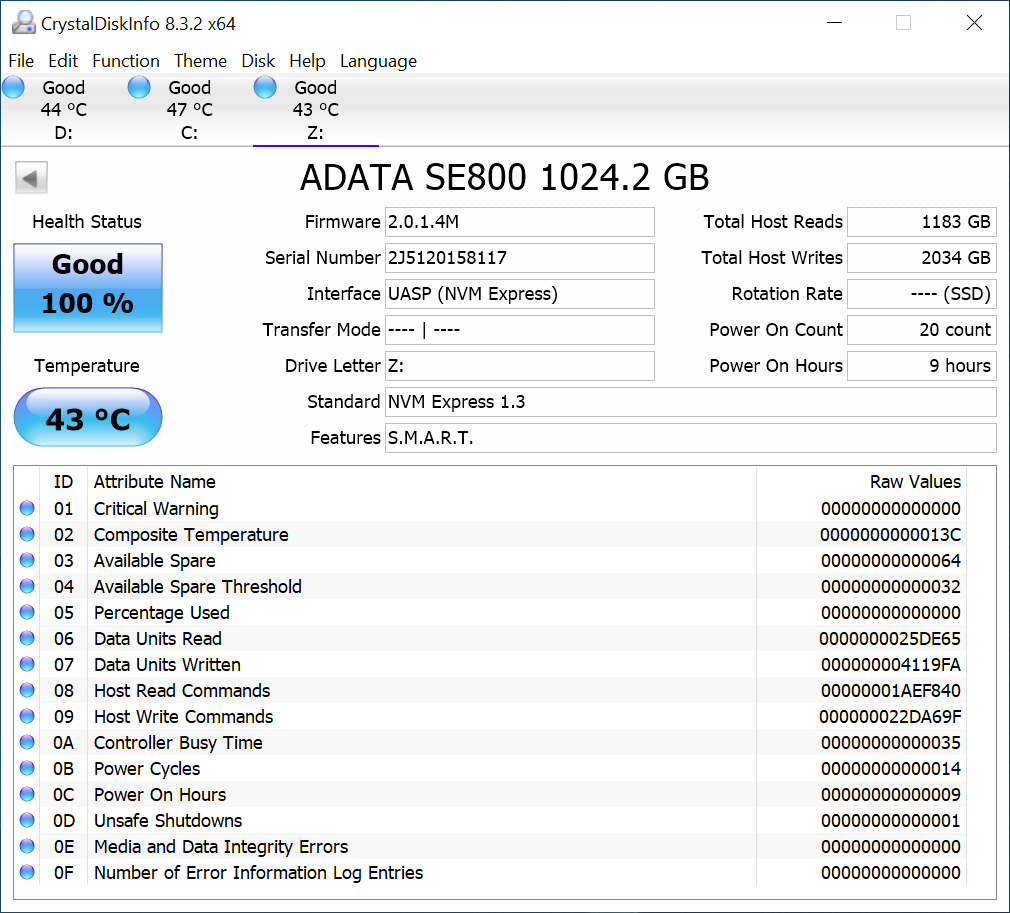1010x913 pixels.
Task: Click the Critical Warning status indicator
Action: (27, 509)
